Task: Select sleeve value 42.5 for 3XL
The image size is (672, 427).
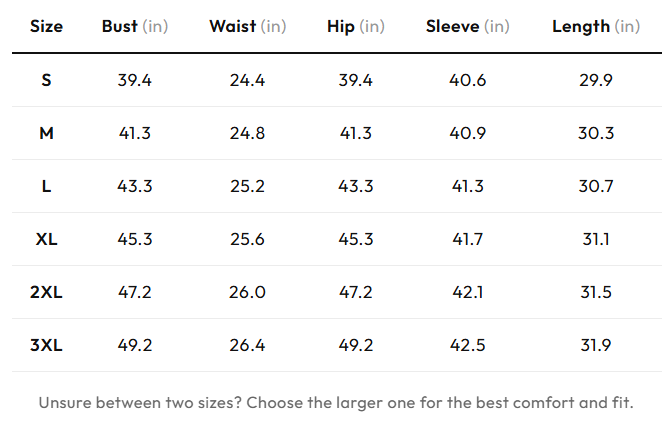Action: point(467,345)
